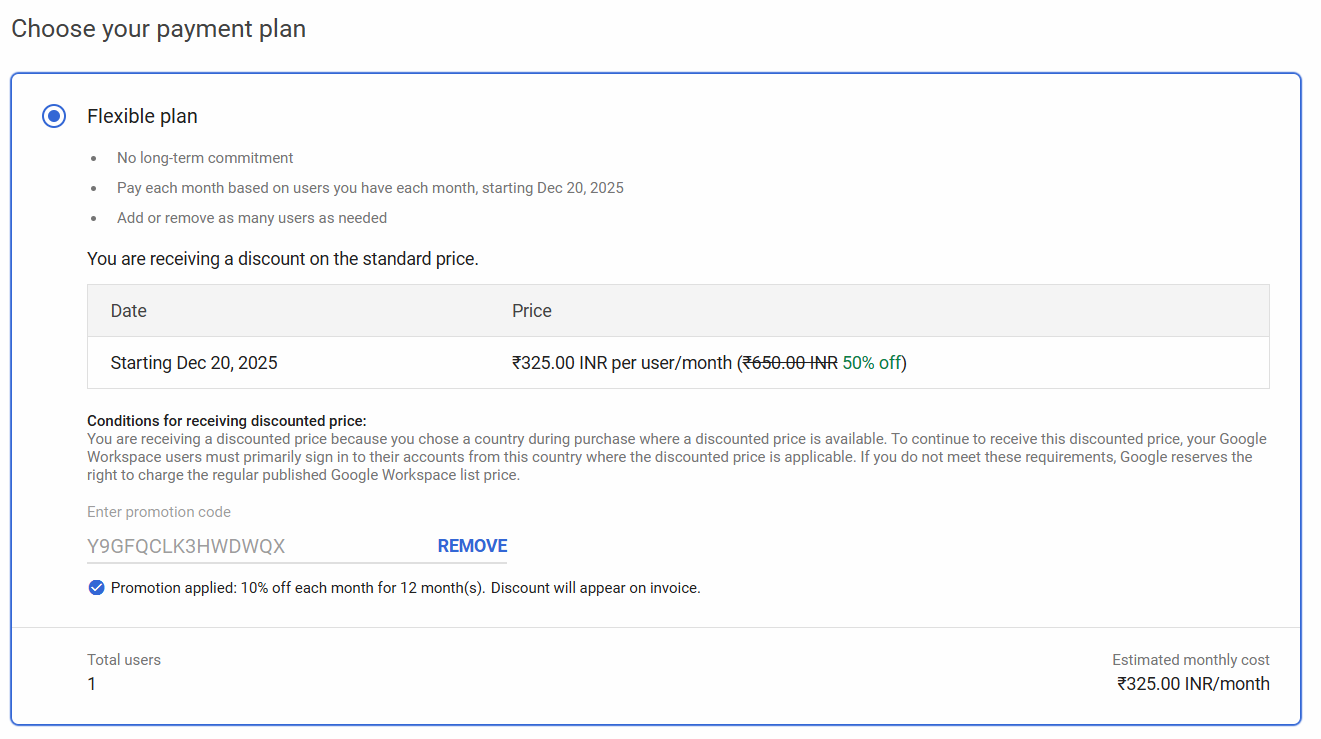
Task: Click the Add or remove users bullet
Action: point(252,218)
